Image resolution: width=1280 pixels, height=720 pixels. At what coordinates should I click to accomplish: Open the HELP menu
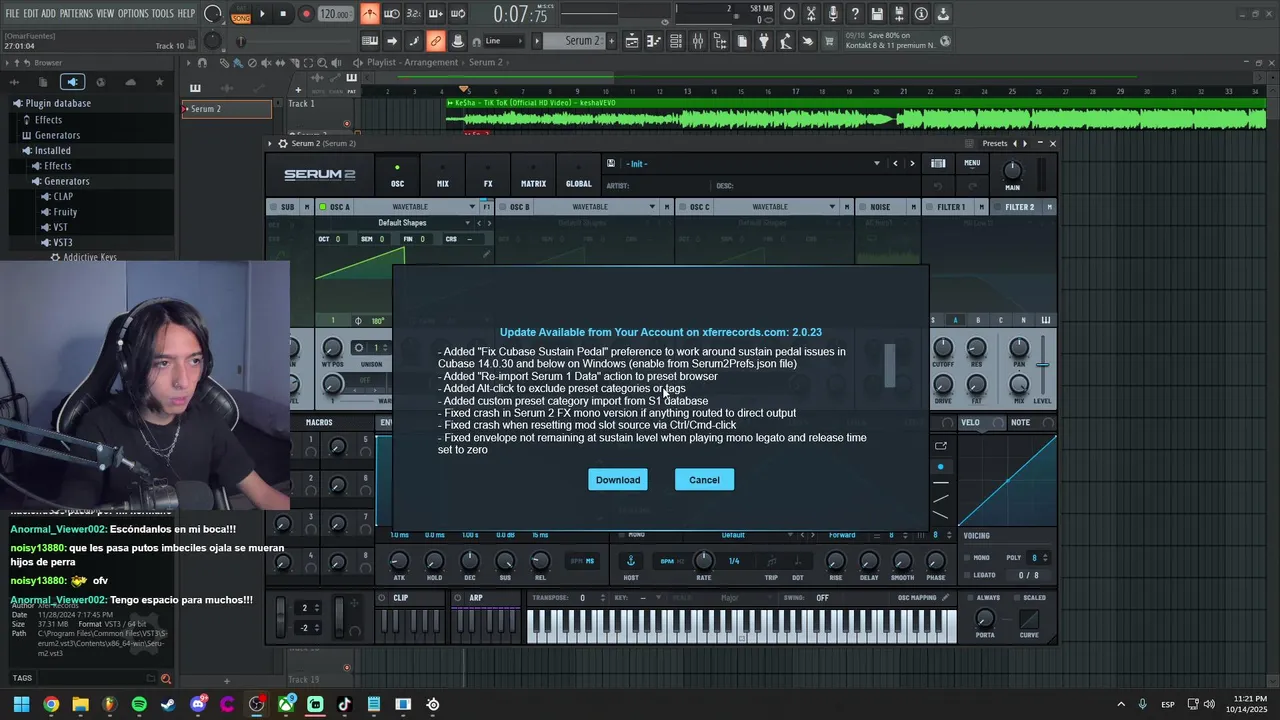(186, 13)
